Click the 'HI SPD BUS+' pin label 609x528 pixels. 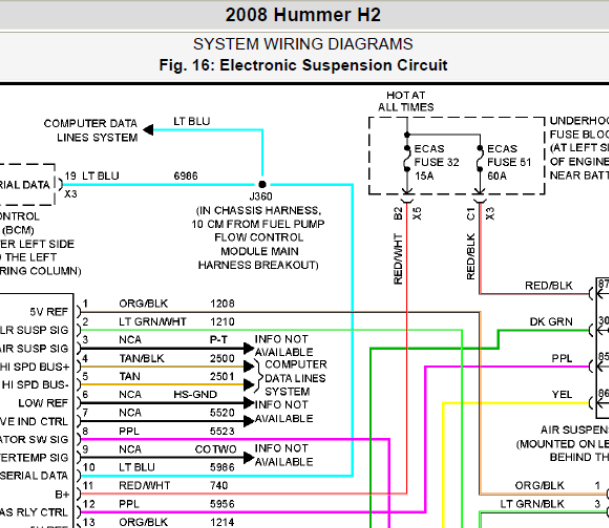click(x=35, y=367)
